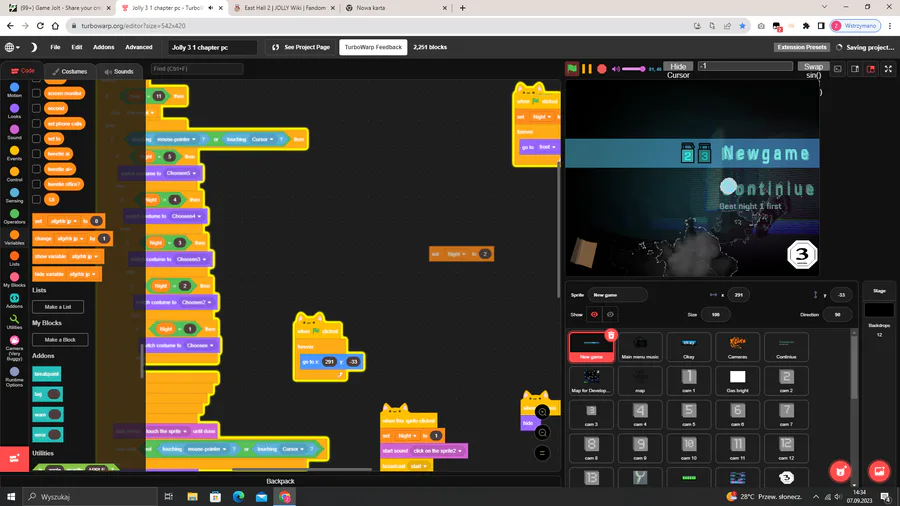
Task: Open the File menu
Action: click(x=55, y=47)
